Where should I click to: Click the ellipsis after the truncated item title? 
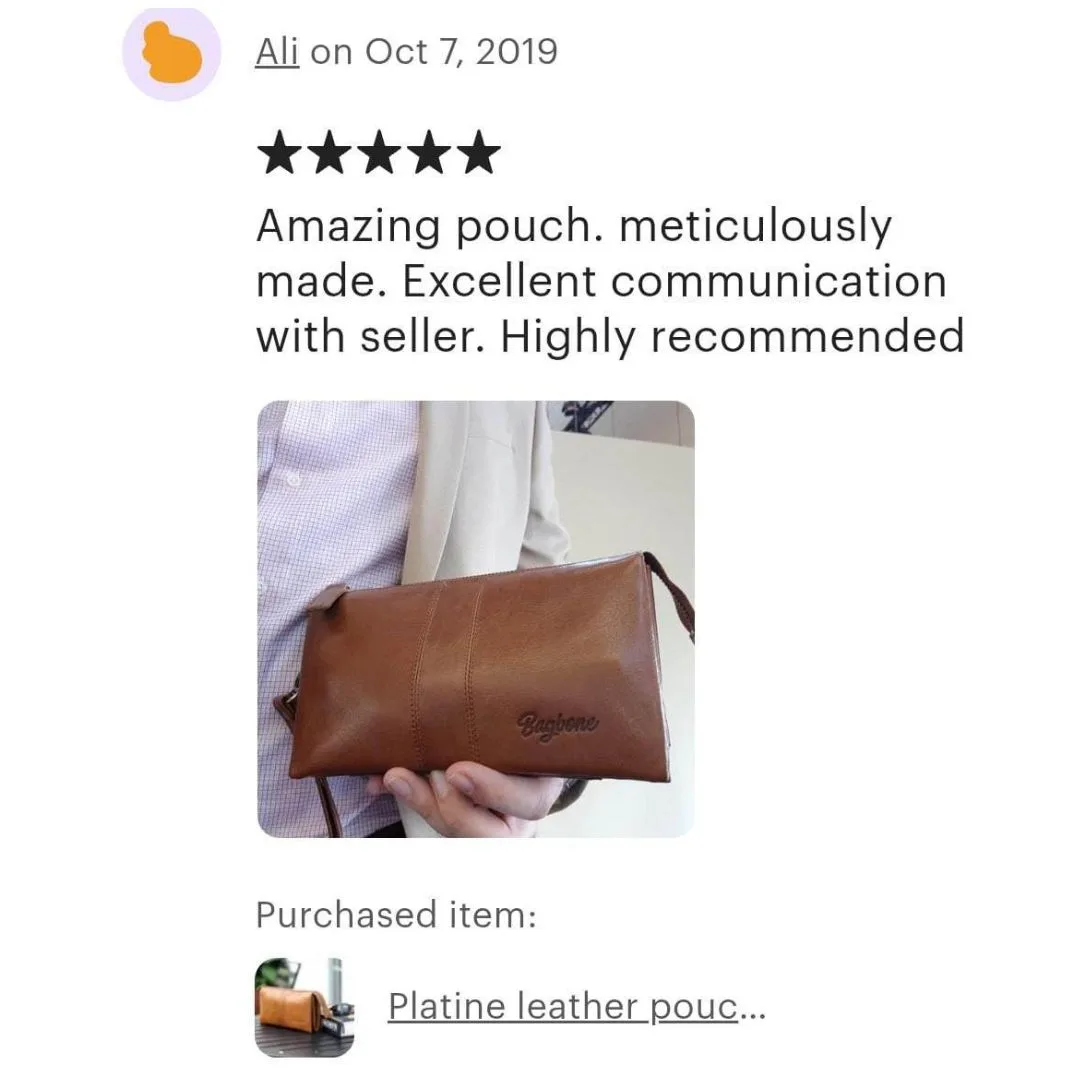coord(752,1012)
